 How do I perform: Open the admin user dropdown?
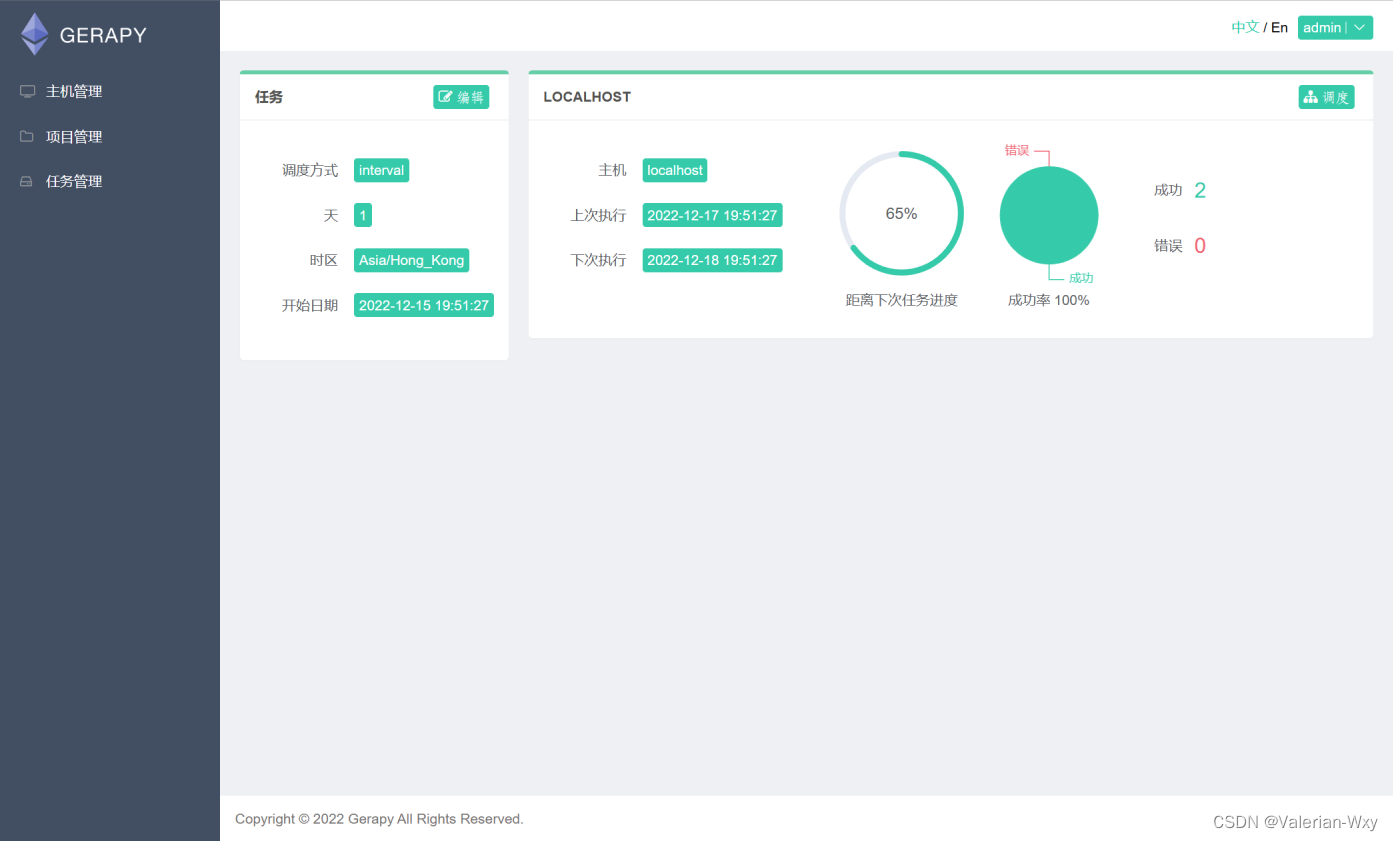1335,28
